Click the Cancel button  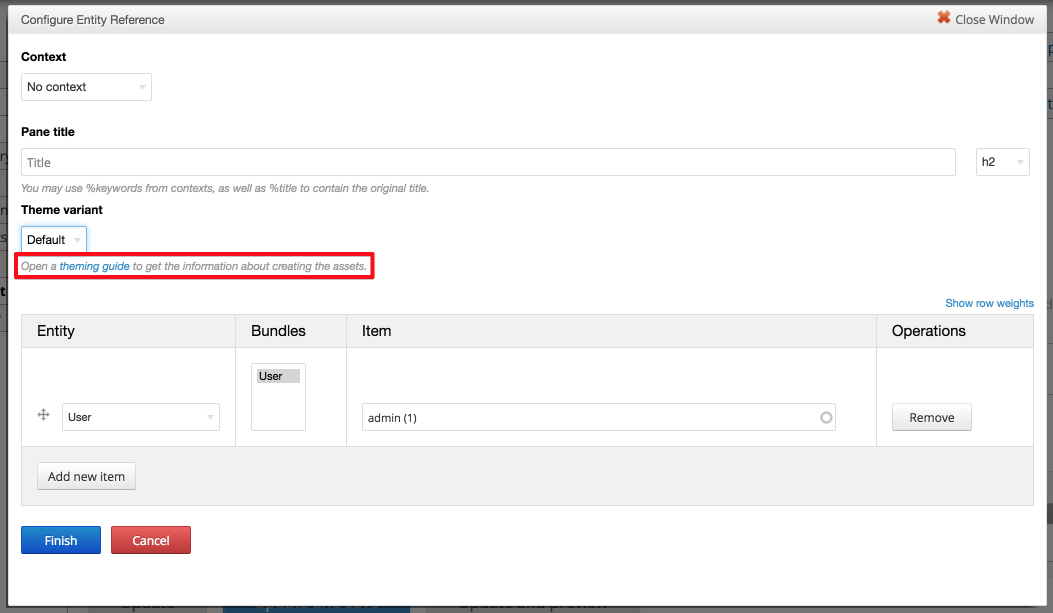pyautogui.click(x=150, y=540)
